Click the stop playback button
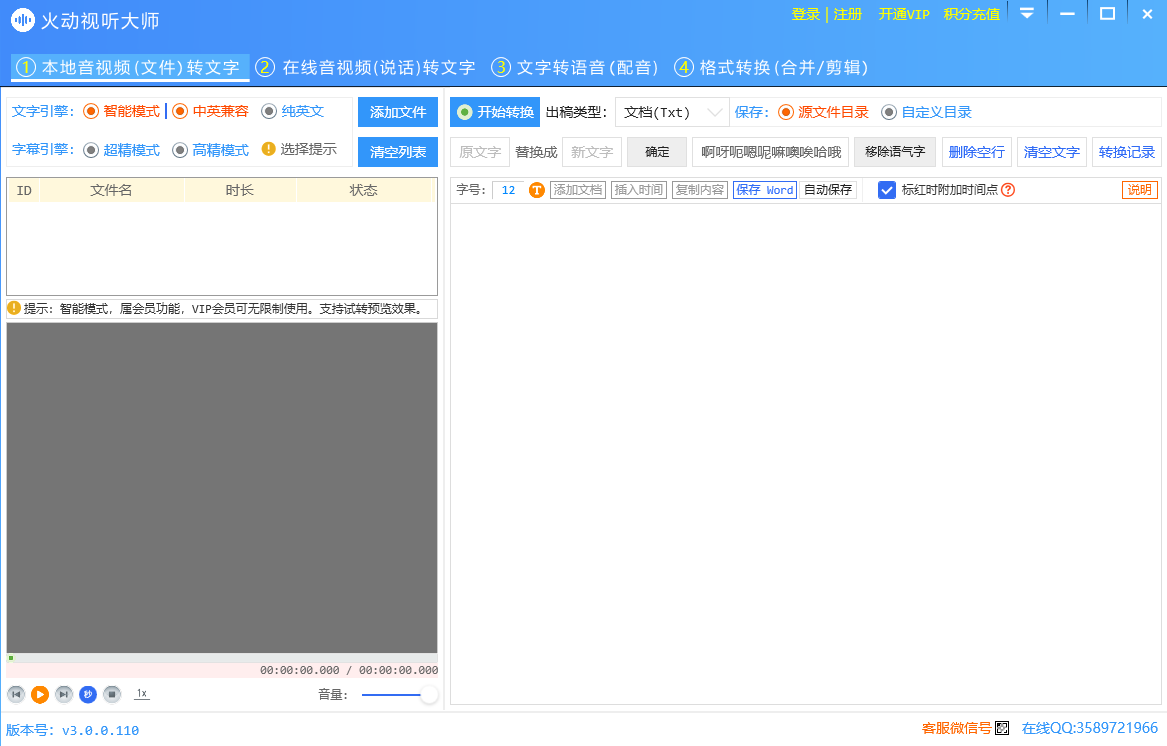Screen dimensions: 1167x746 (112, 695)
